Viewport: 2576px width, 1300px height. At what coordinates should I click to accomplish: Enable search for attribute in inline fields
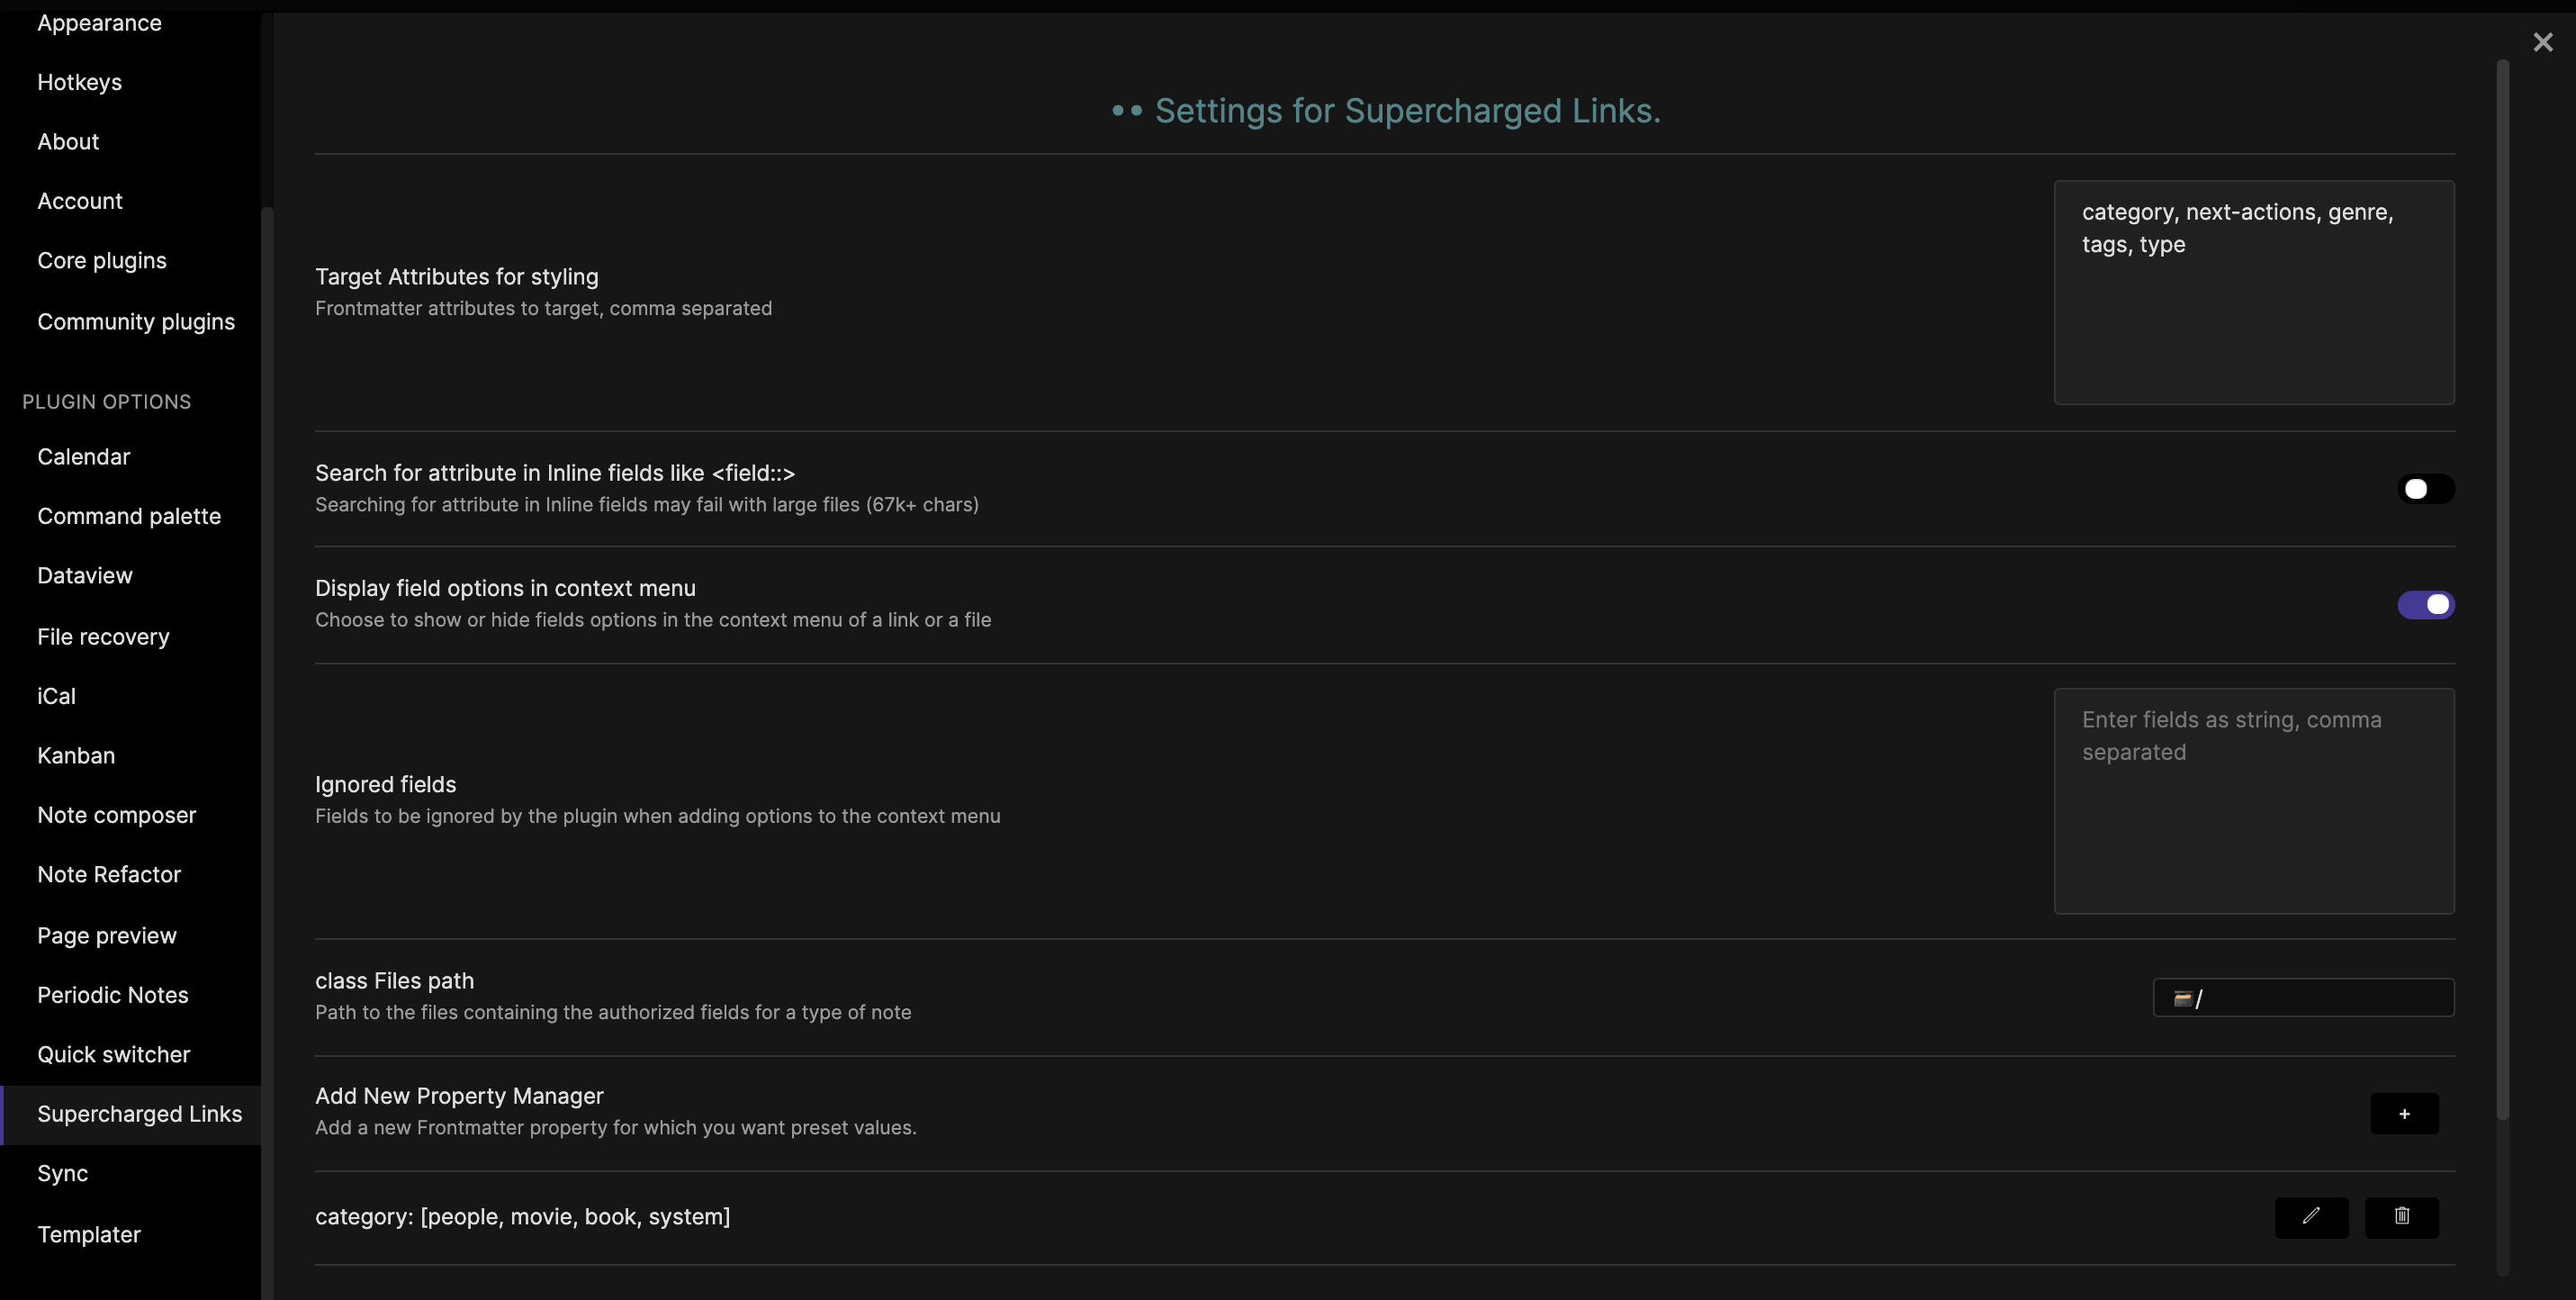[2425, 489]
